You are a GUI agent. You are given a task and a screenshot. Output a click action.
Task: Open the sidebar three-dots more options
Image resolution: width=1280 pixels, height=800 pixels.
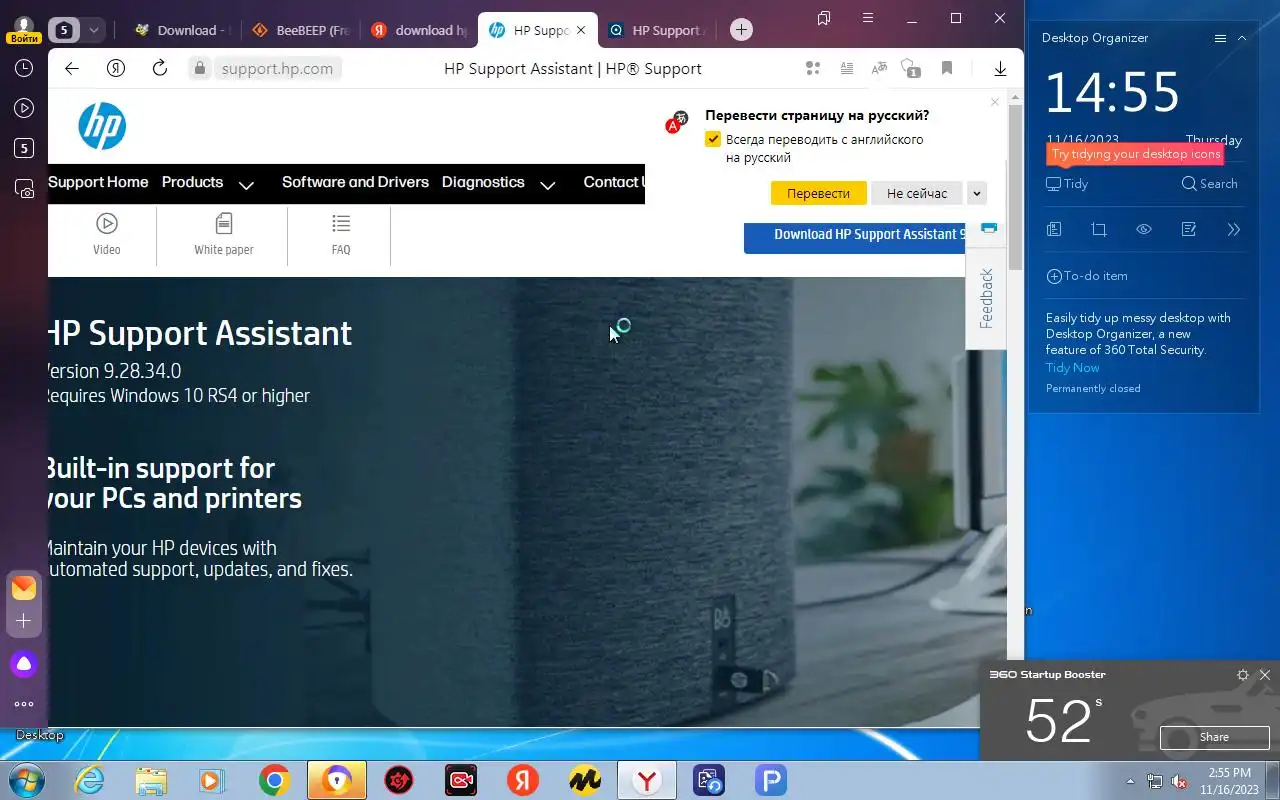pos(24,705)
